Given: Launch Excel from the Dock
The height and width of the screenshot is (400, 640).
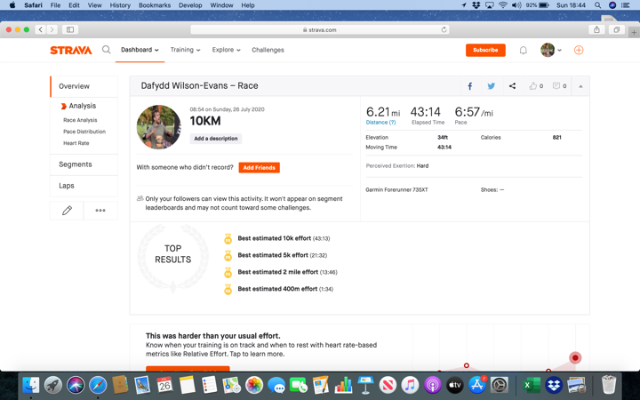Looking at the screenshot, I should pos(531,384).
